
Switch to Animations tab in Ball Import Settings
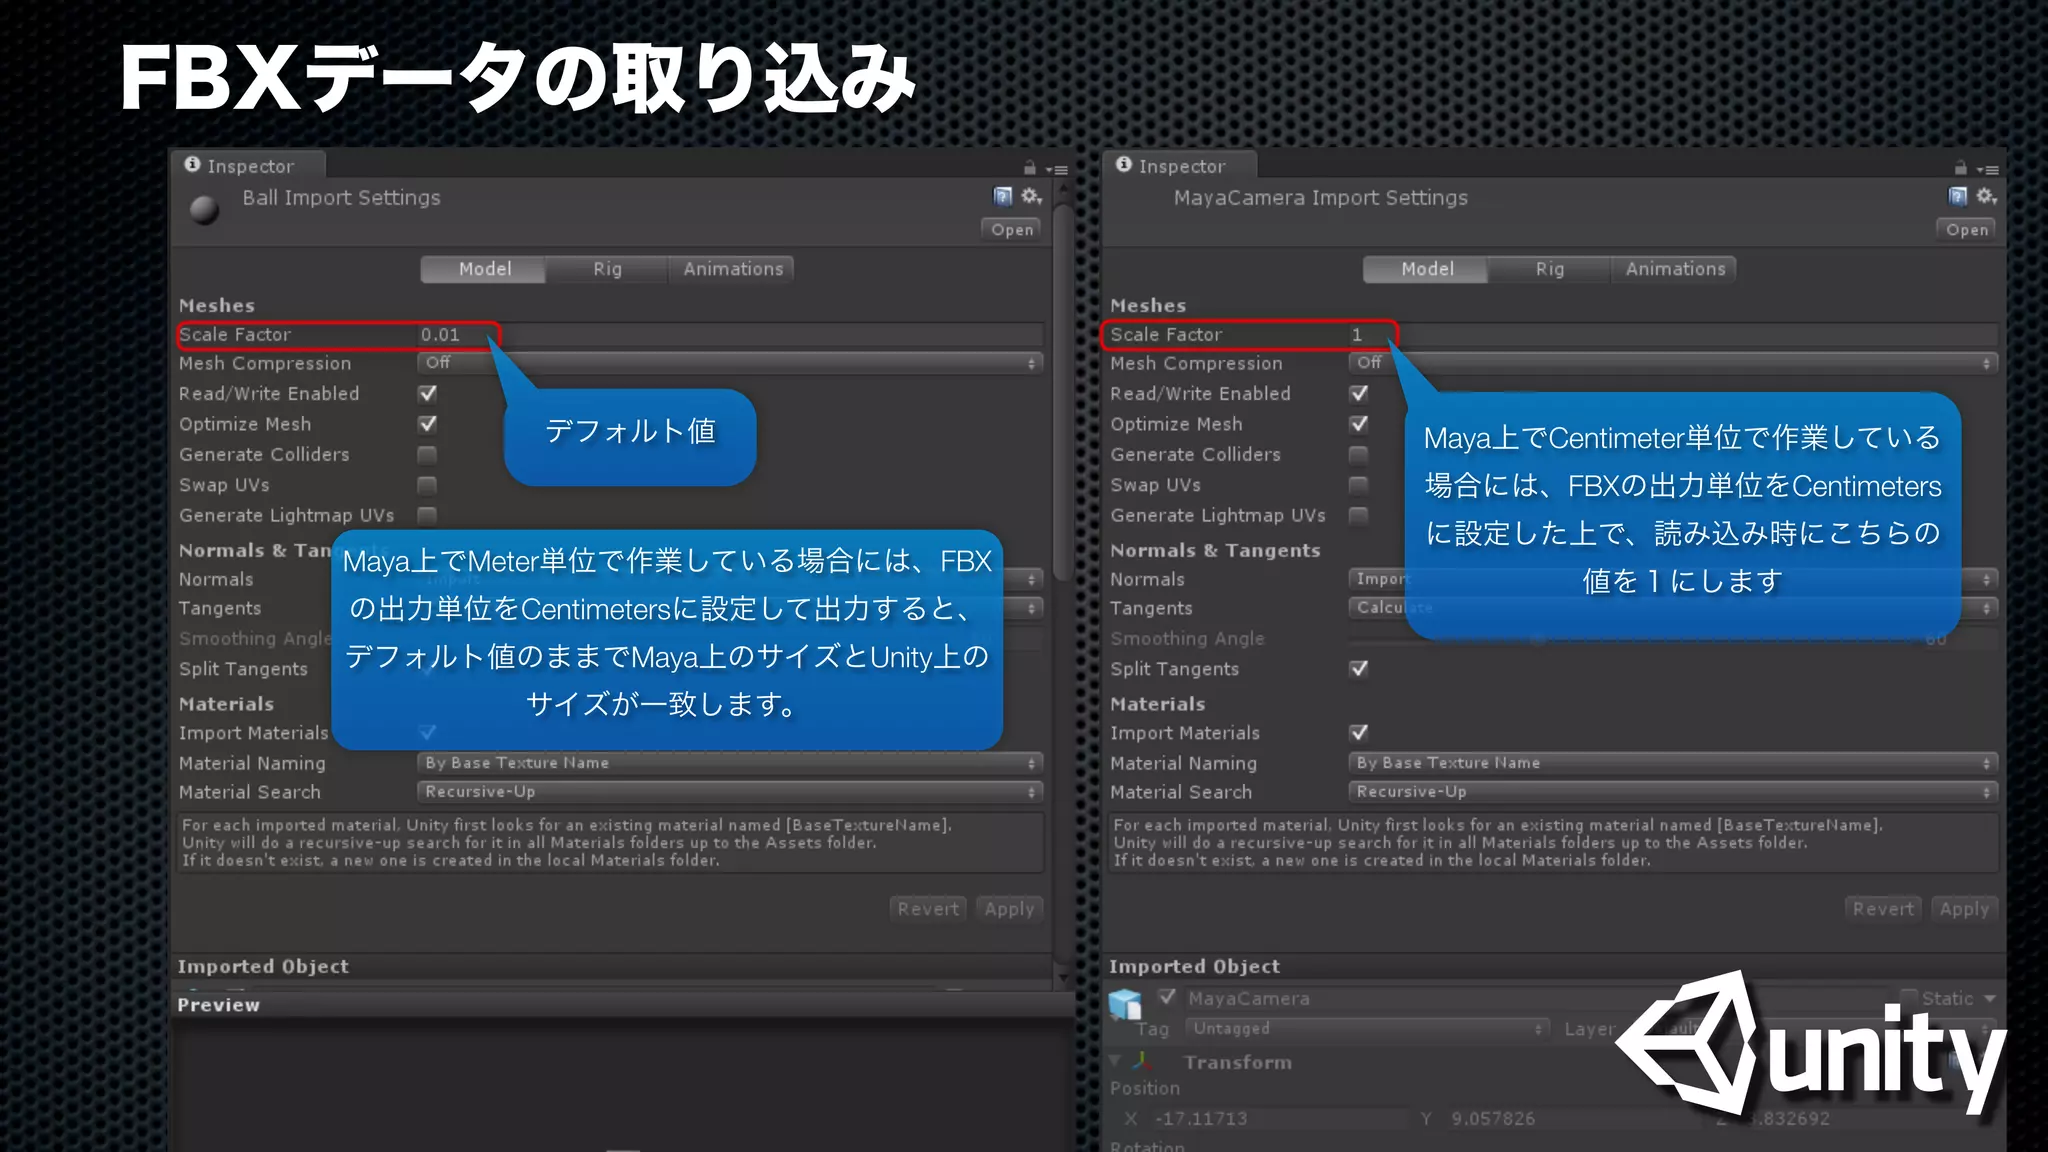732,269
